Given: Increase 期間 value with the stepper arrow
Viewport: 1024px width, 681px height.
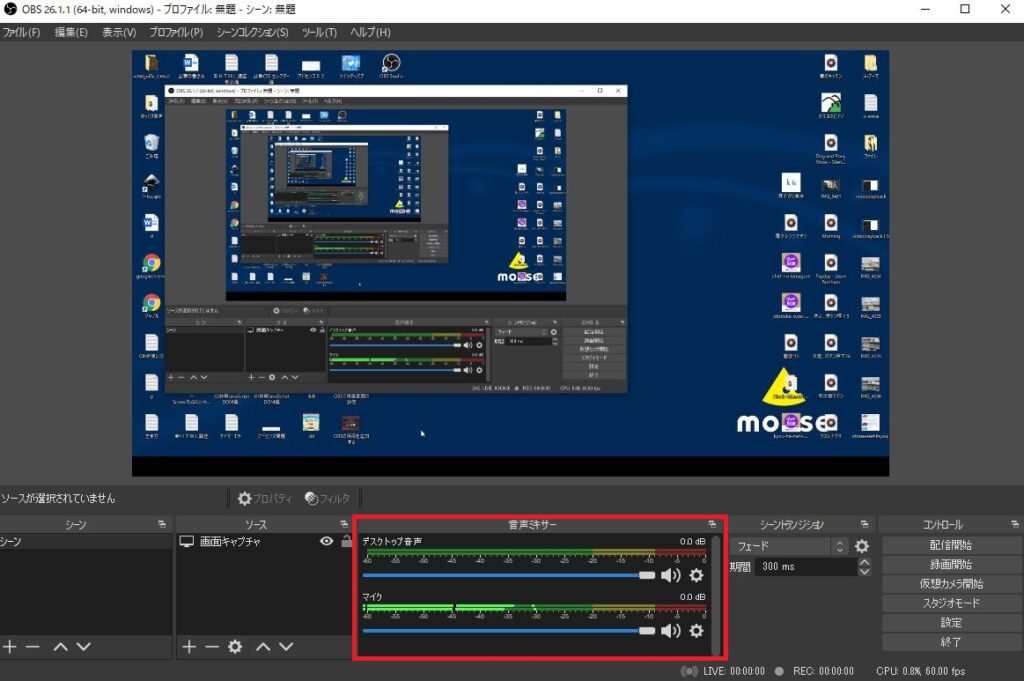Looking at the screenshot, I should 864,561.
